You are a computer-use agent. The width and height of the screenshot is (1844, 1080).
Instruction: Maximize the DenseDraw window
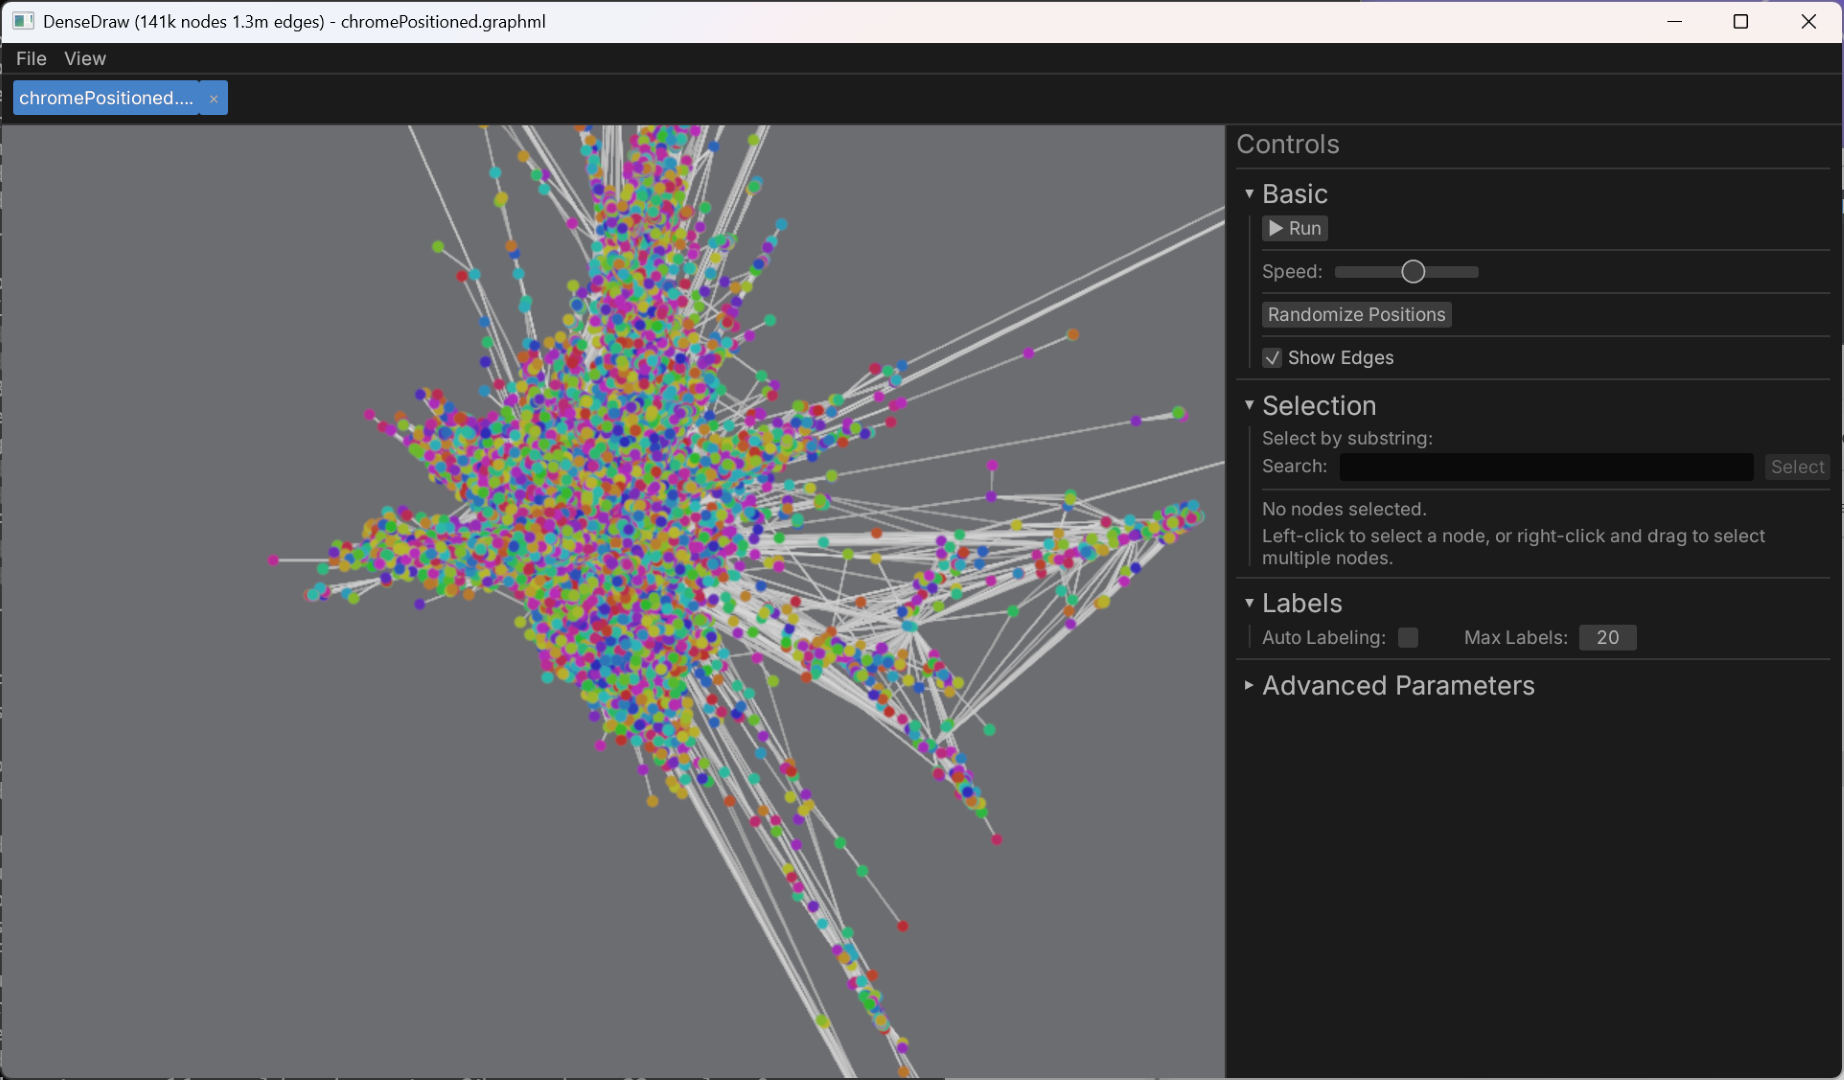(x=1741, y=21)
